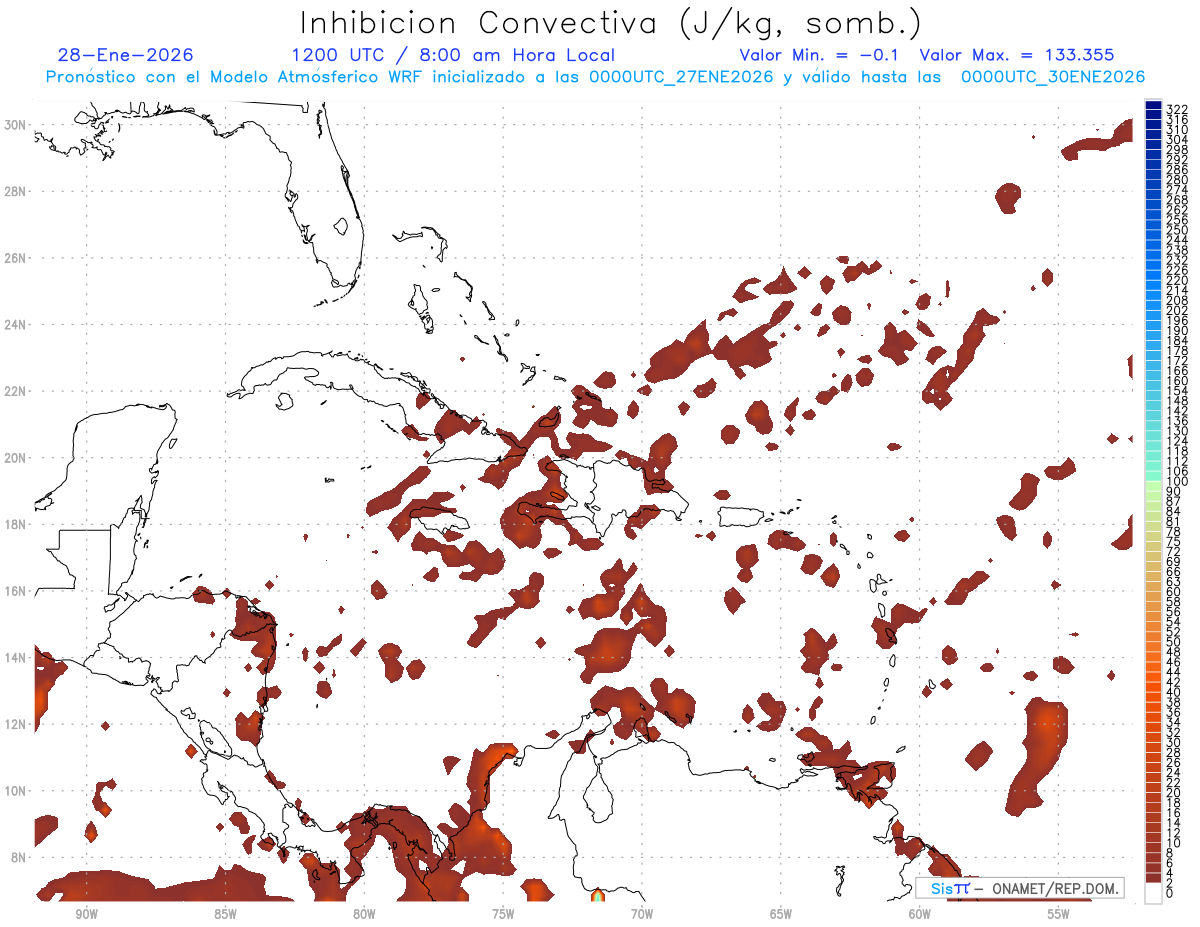Image resolution: width=1200 pixels, height=927 pixels.
Task: Select the "Valor Min. = -0.1" text
Action: click(x=819, y=55)
